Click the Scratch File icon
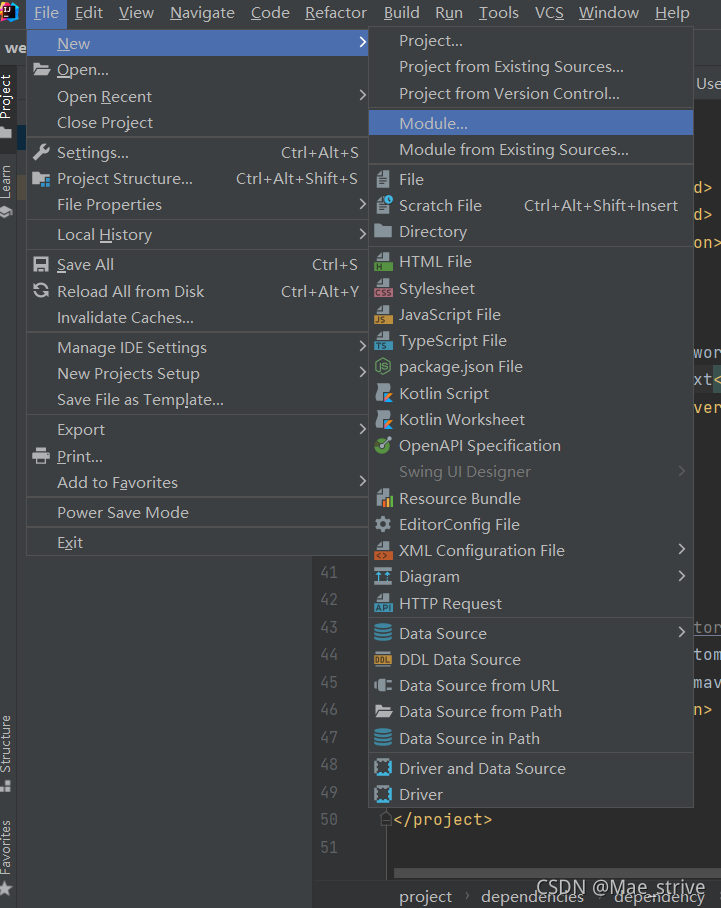The image size is (721, 908). 383,205
